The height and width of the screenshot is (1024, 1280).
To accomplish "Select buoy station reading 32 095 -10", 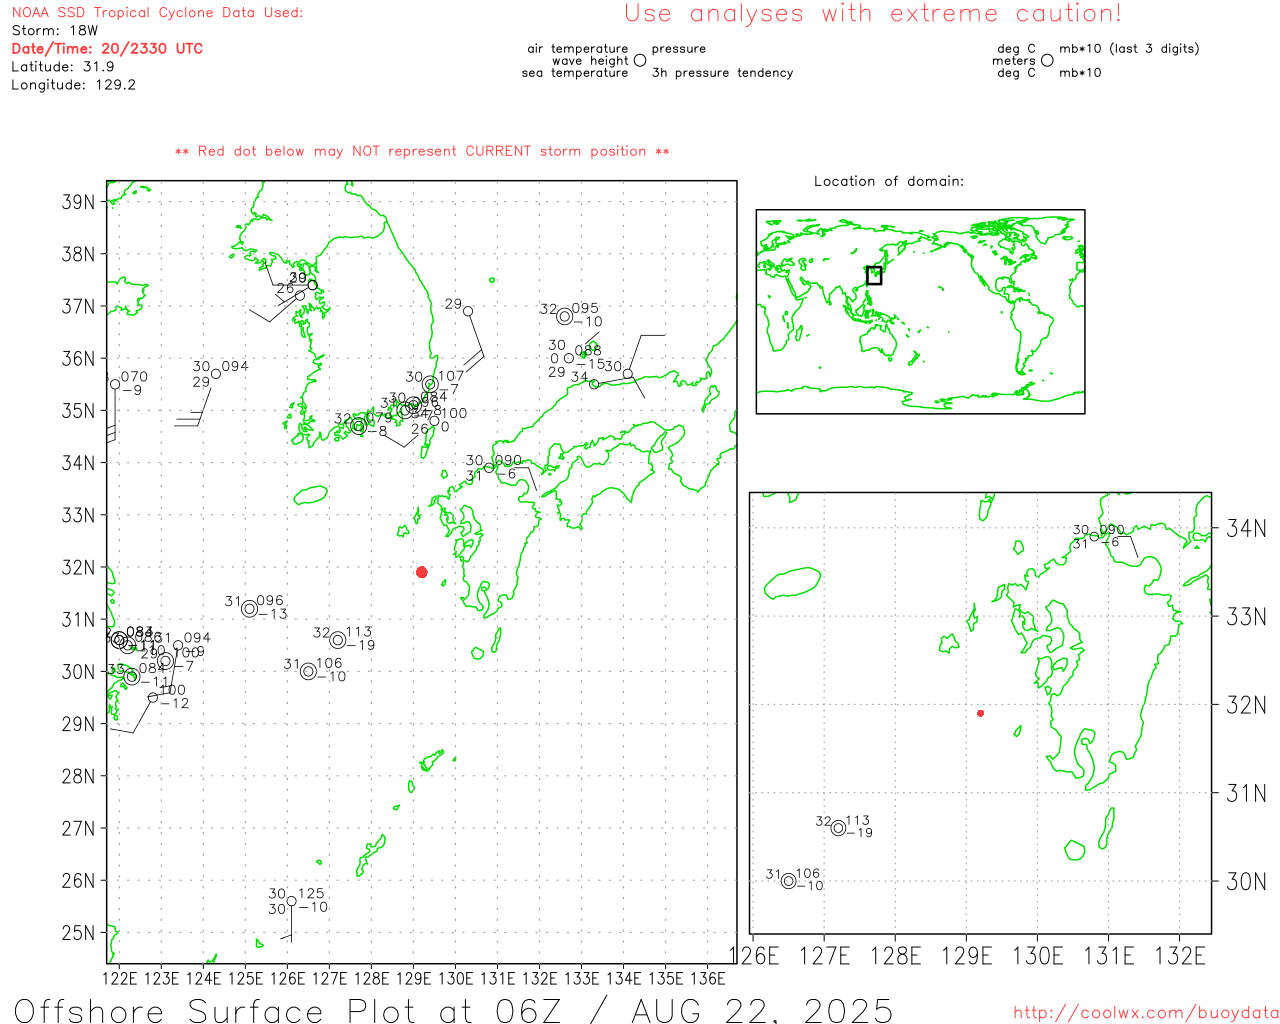I will [x=565, y=316].
